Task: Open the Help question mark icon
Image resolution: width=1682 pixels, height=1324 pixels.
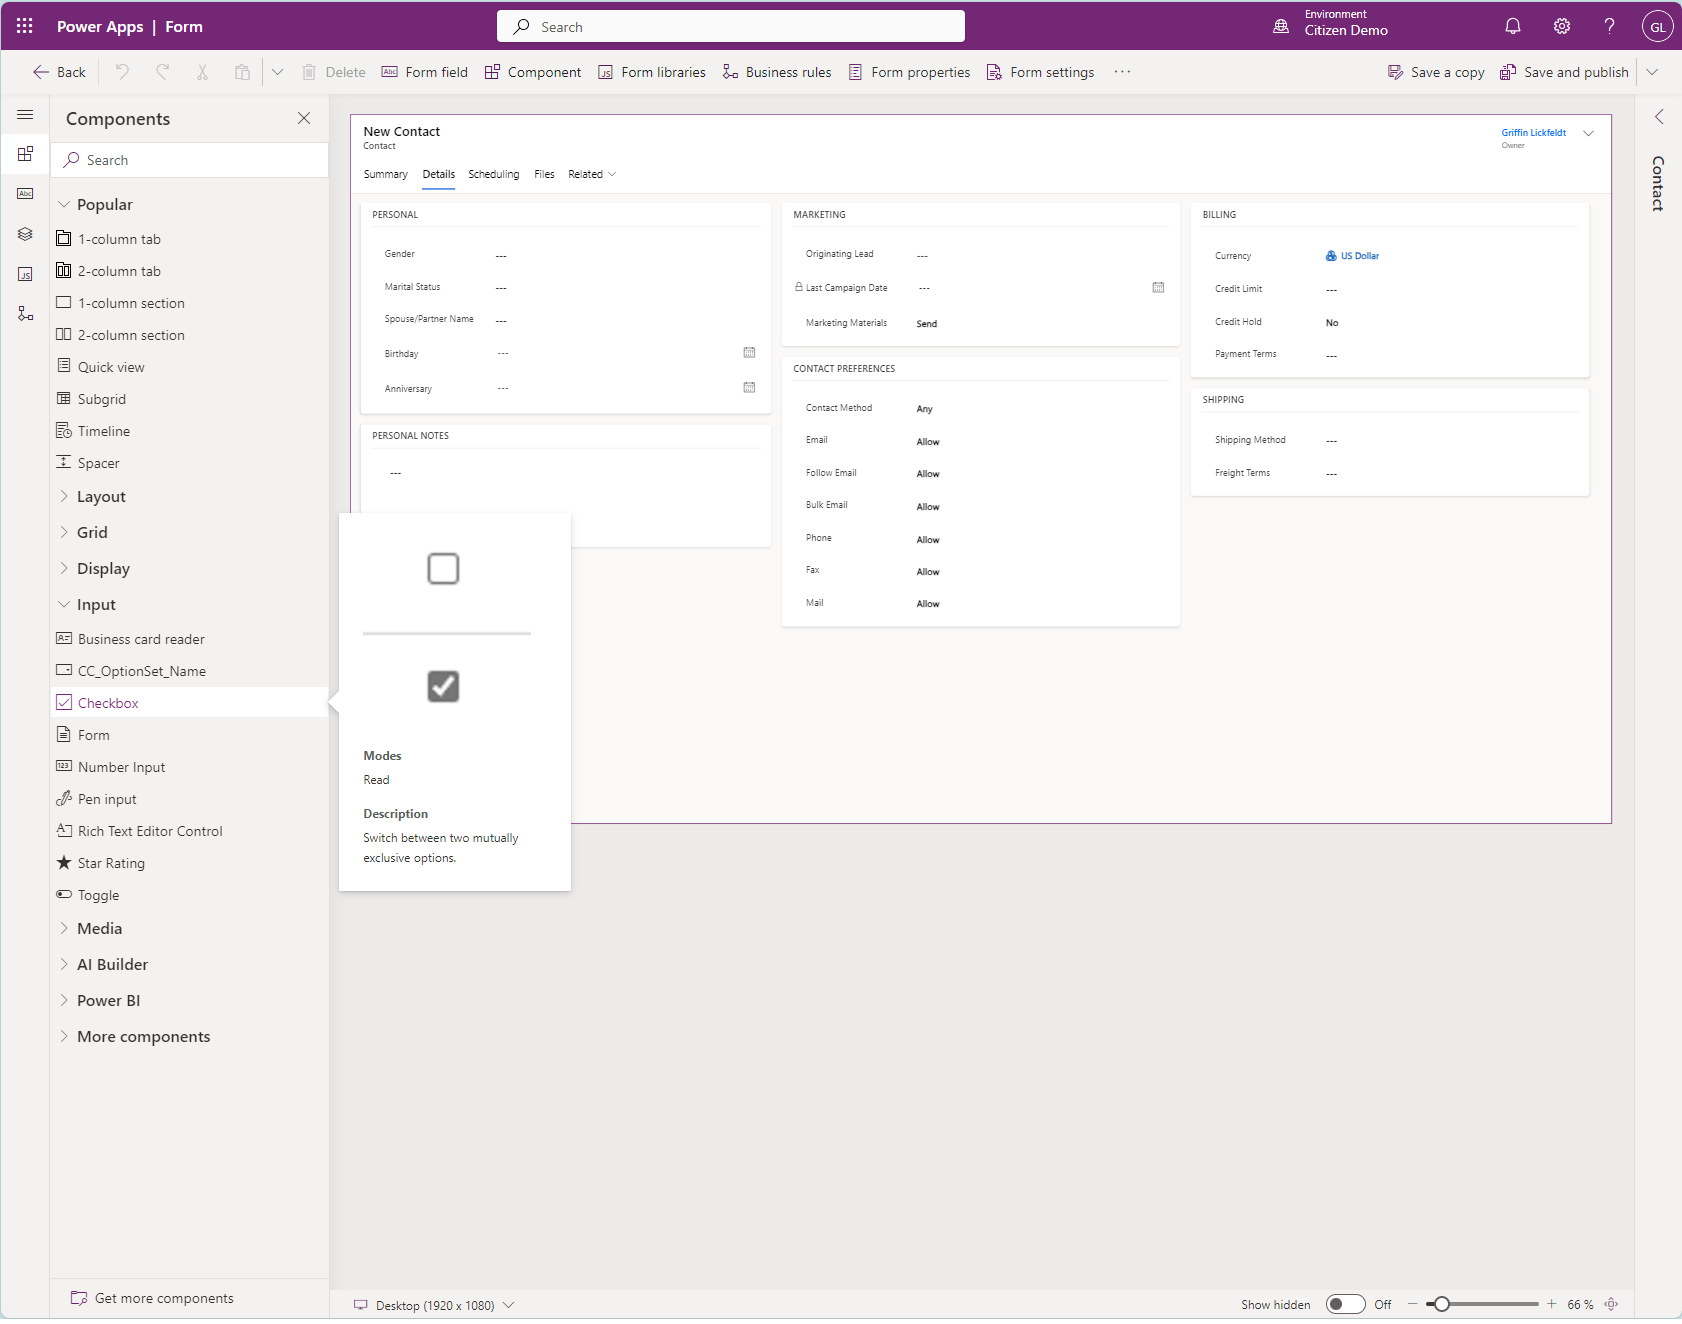Action: (x=1609, y=26)
